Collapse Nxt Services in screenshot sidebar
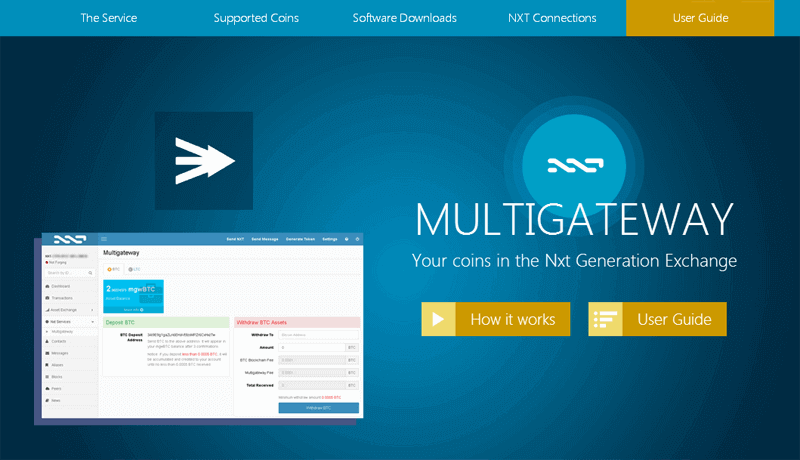 [x=70, y=322]
